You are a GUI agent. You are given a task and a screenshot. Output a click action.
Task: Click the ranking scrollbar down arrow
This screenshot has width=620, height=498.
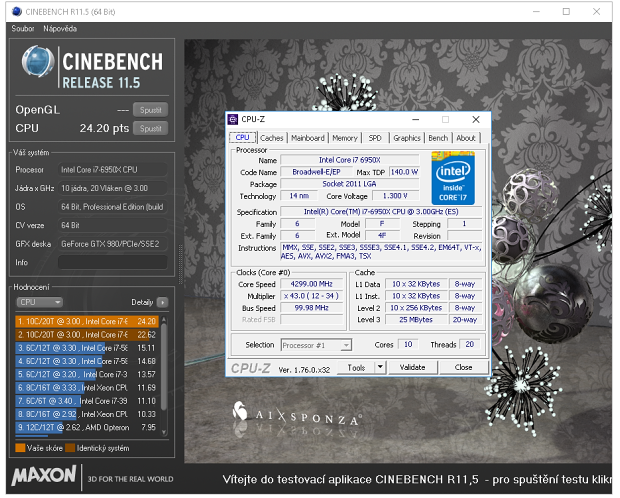pos(164,433)
